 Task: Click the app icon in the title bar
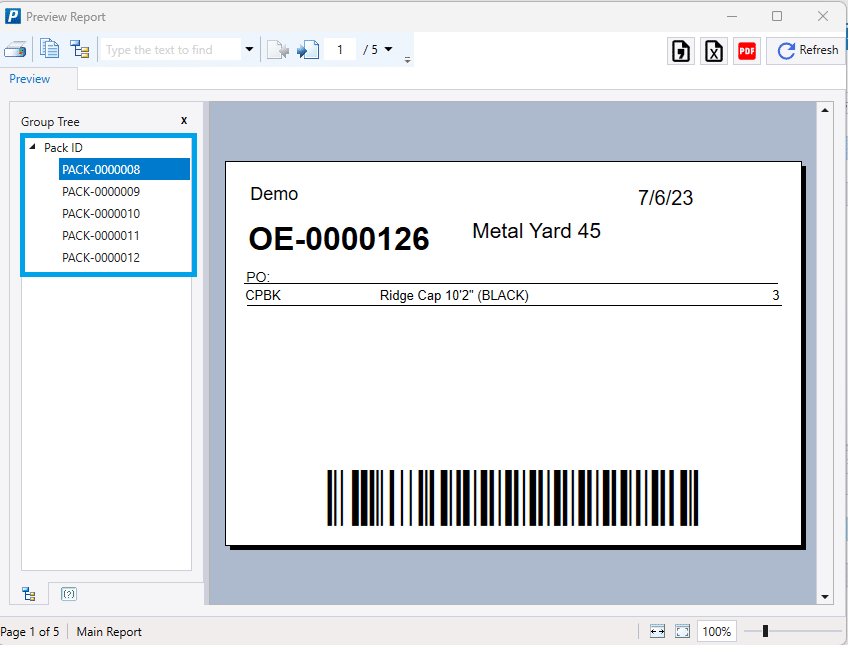pyautogui.click(x=12, y=16)
